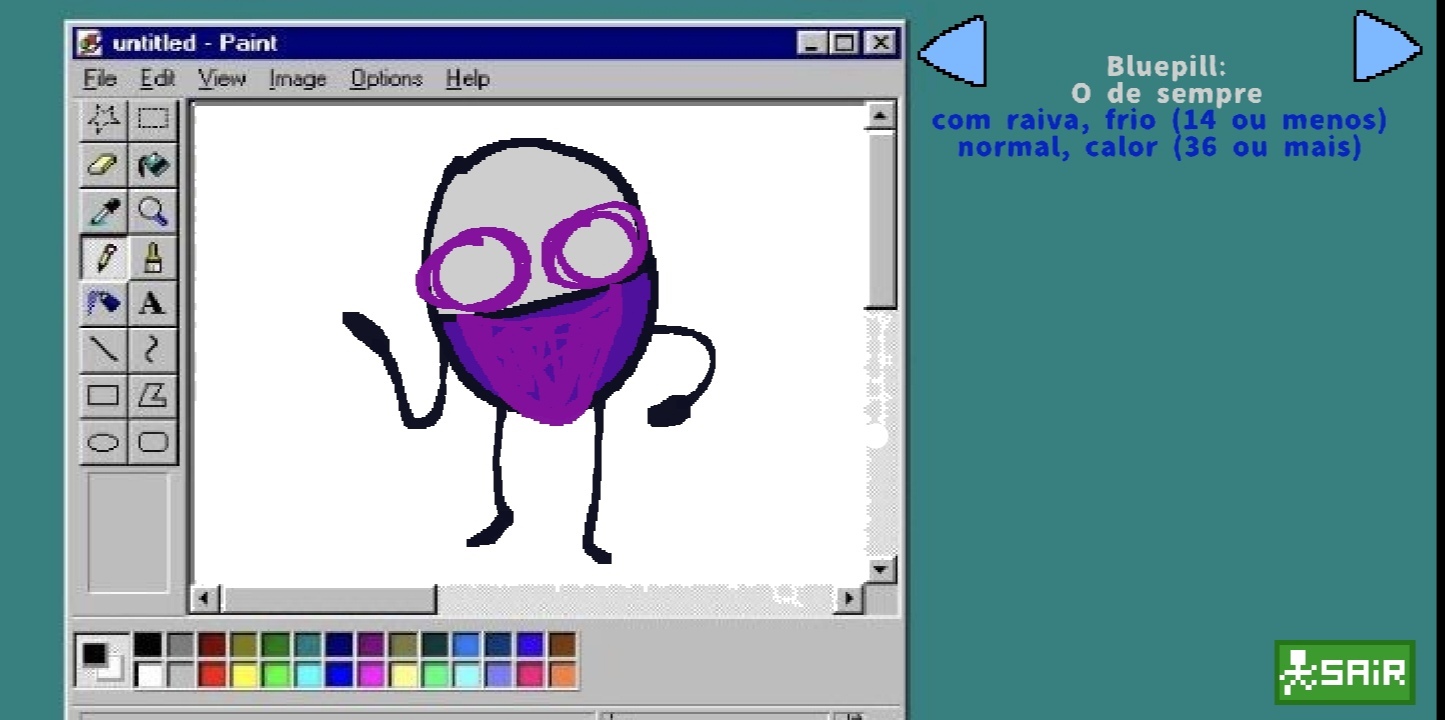Click the purple mask on the drawn character
1445x720 pixels.
click(548, 355)
